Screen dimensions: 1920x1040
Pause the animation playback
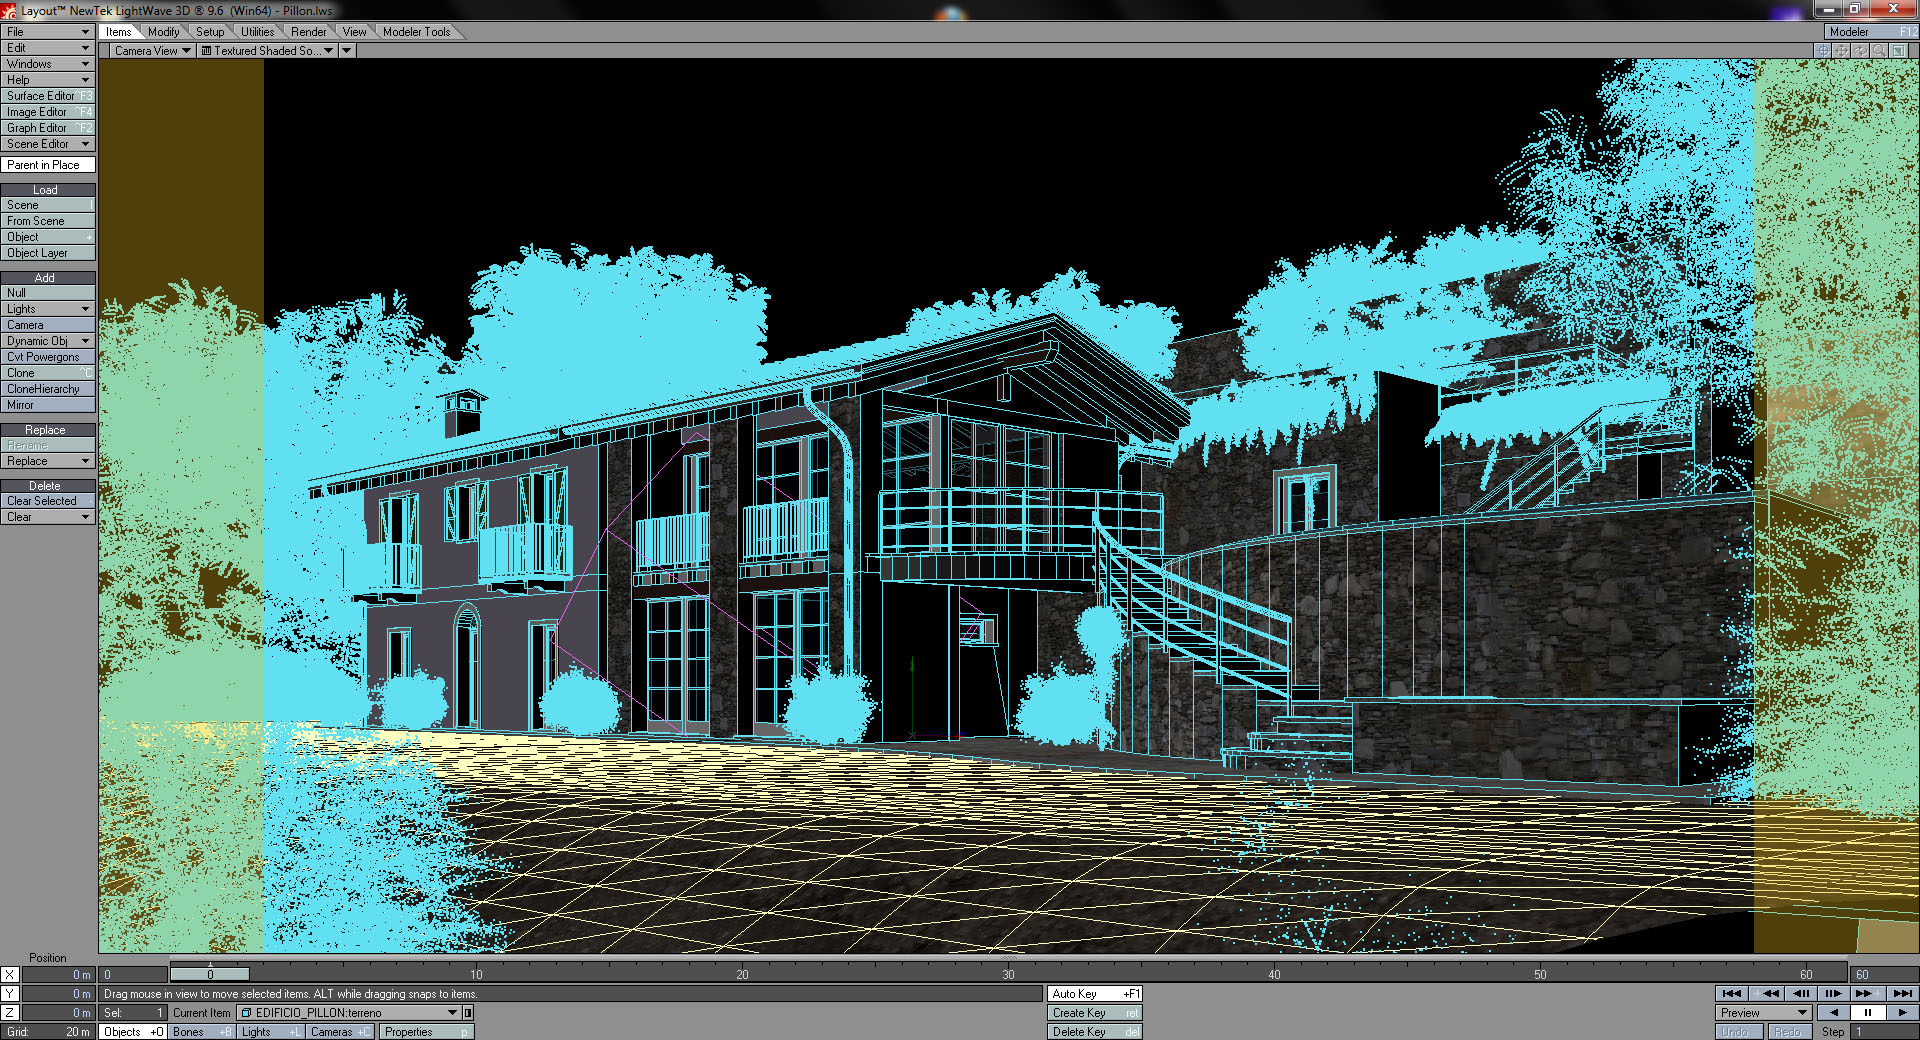tap(1867, 1012)
